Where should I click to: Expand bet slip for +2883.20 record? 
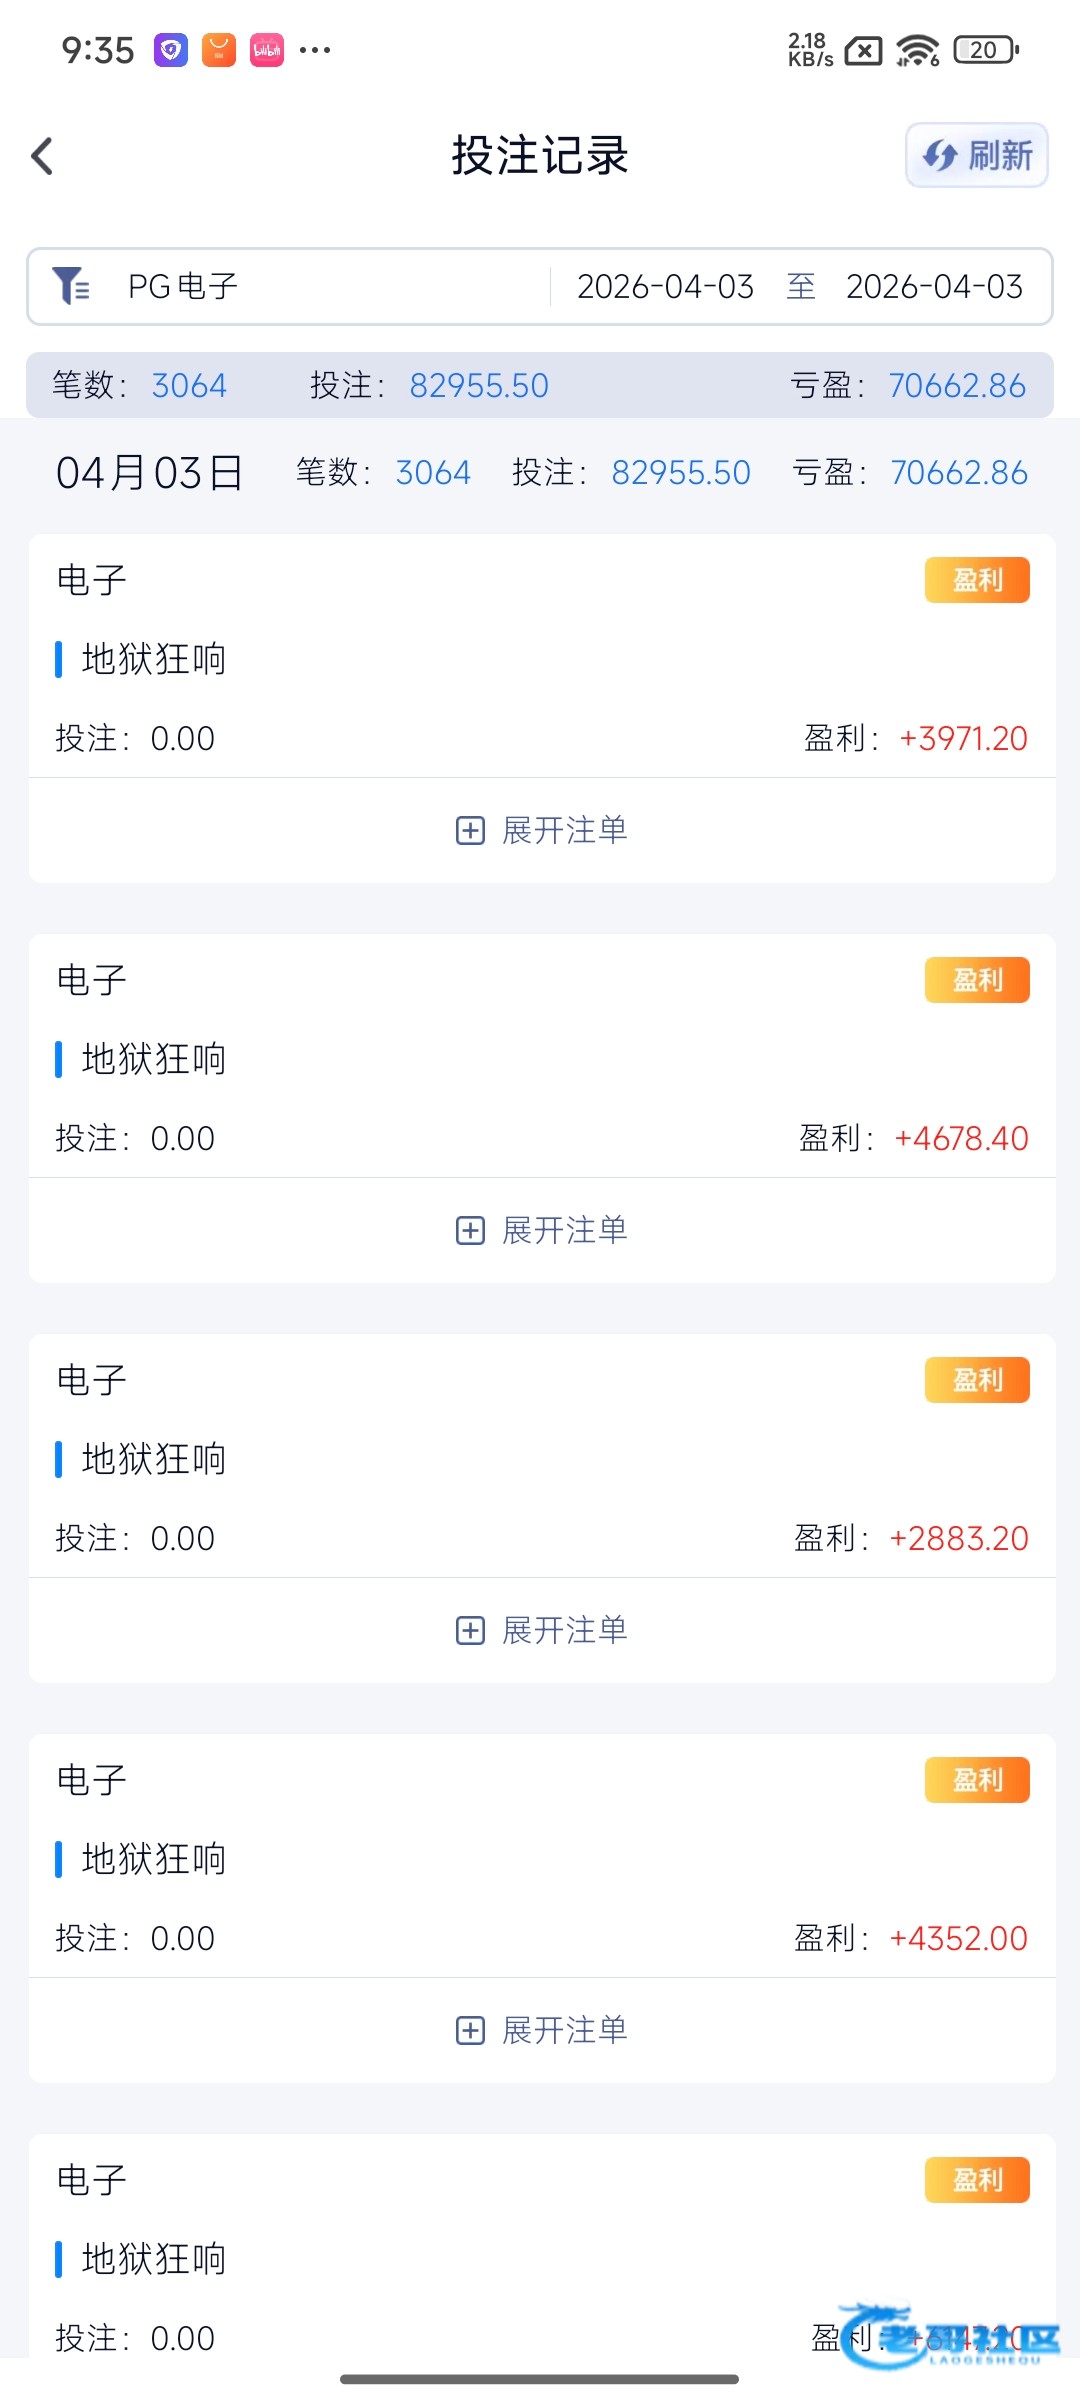pos(541,1630)
